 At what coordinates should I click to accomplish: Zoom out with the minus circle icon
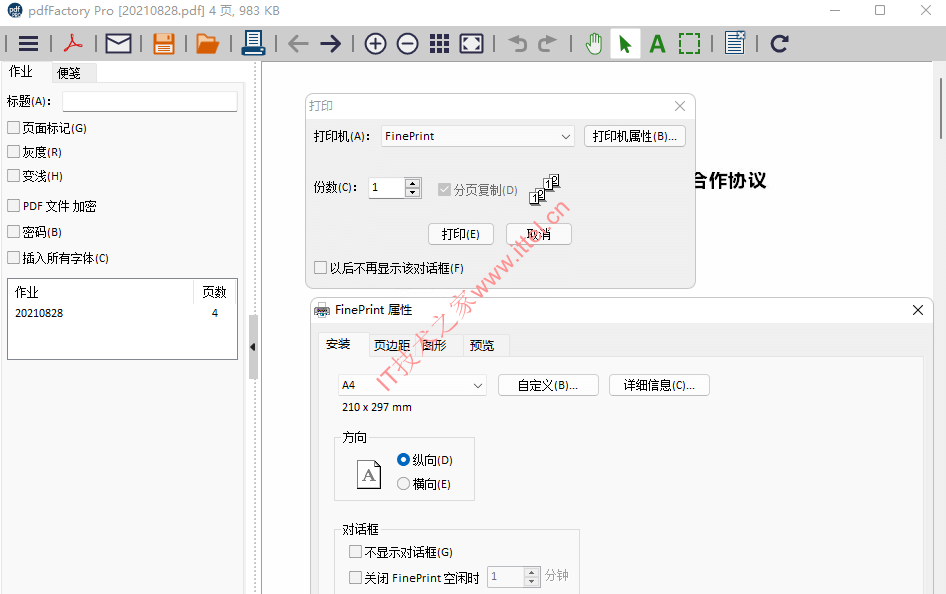tap(407, 43)
